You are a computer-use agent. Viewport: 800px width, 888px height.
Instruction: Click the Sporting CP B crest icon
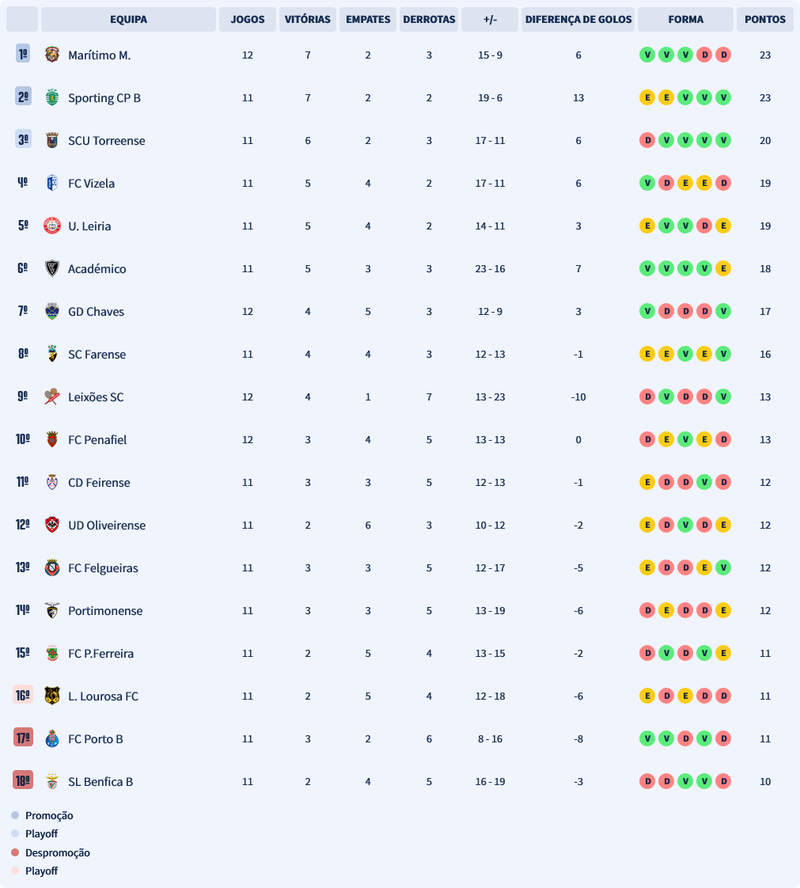pyautogui.click(x=52, y=98)
